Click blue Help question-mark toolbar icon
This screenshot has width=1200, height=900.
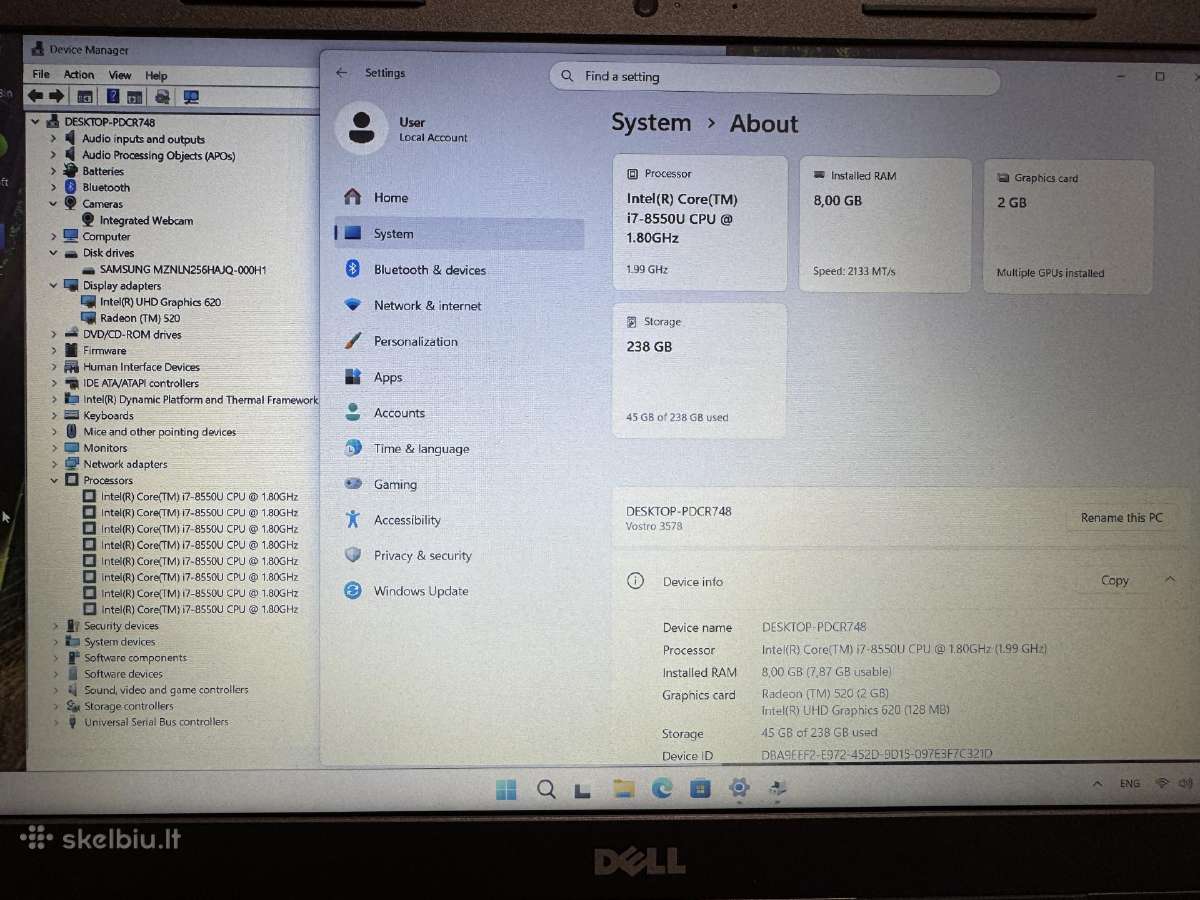coord(113,97)
